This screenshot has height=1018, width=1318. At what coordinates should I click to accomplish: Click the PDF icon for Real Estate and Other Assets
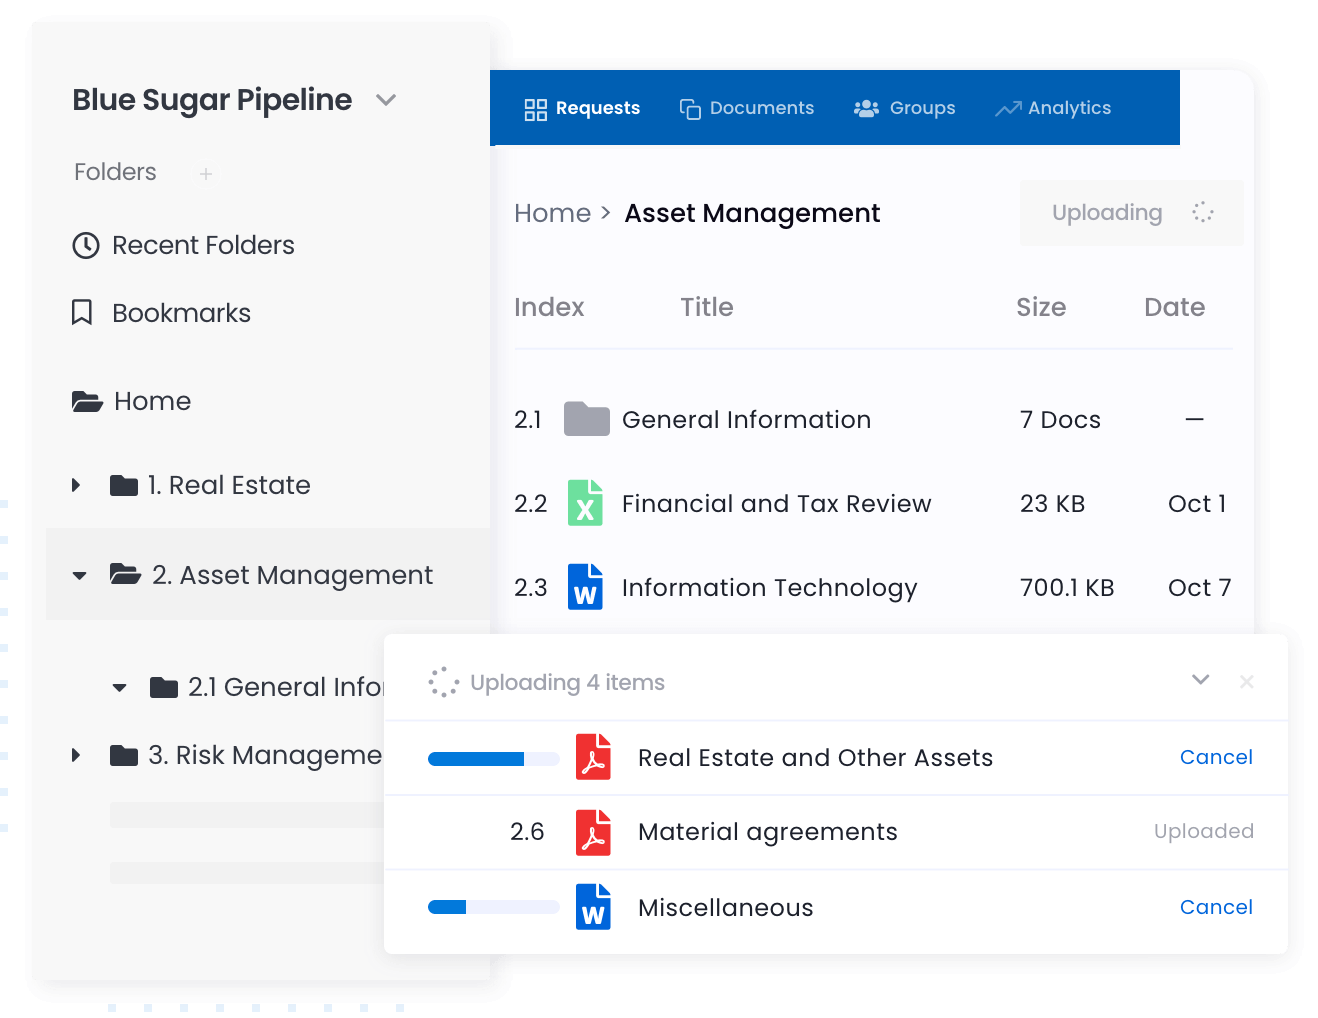594,757
